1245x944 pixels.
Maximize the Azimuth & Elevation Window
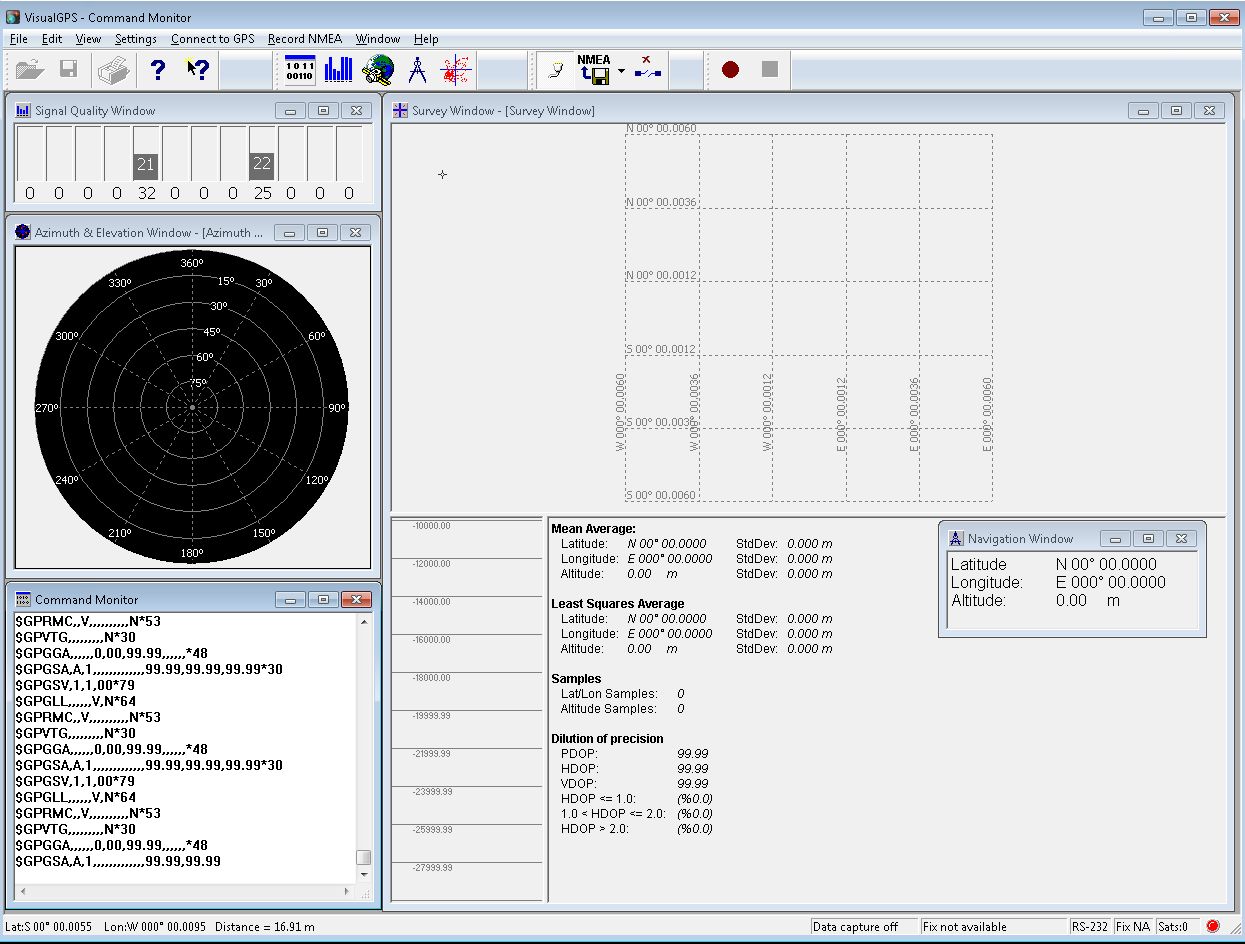point(322,233)
